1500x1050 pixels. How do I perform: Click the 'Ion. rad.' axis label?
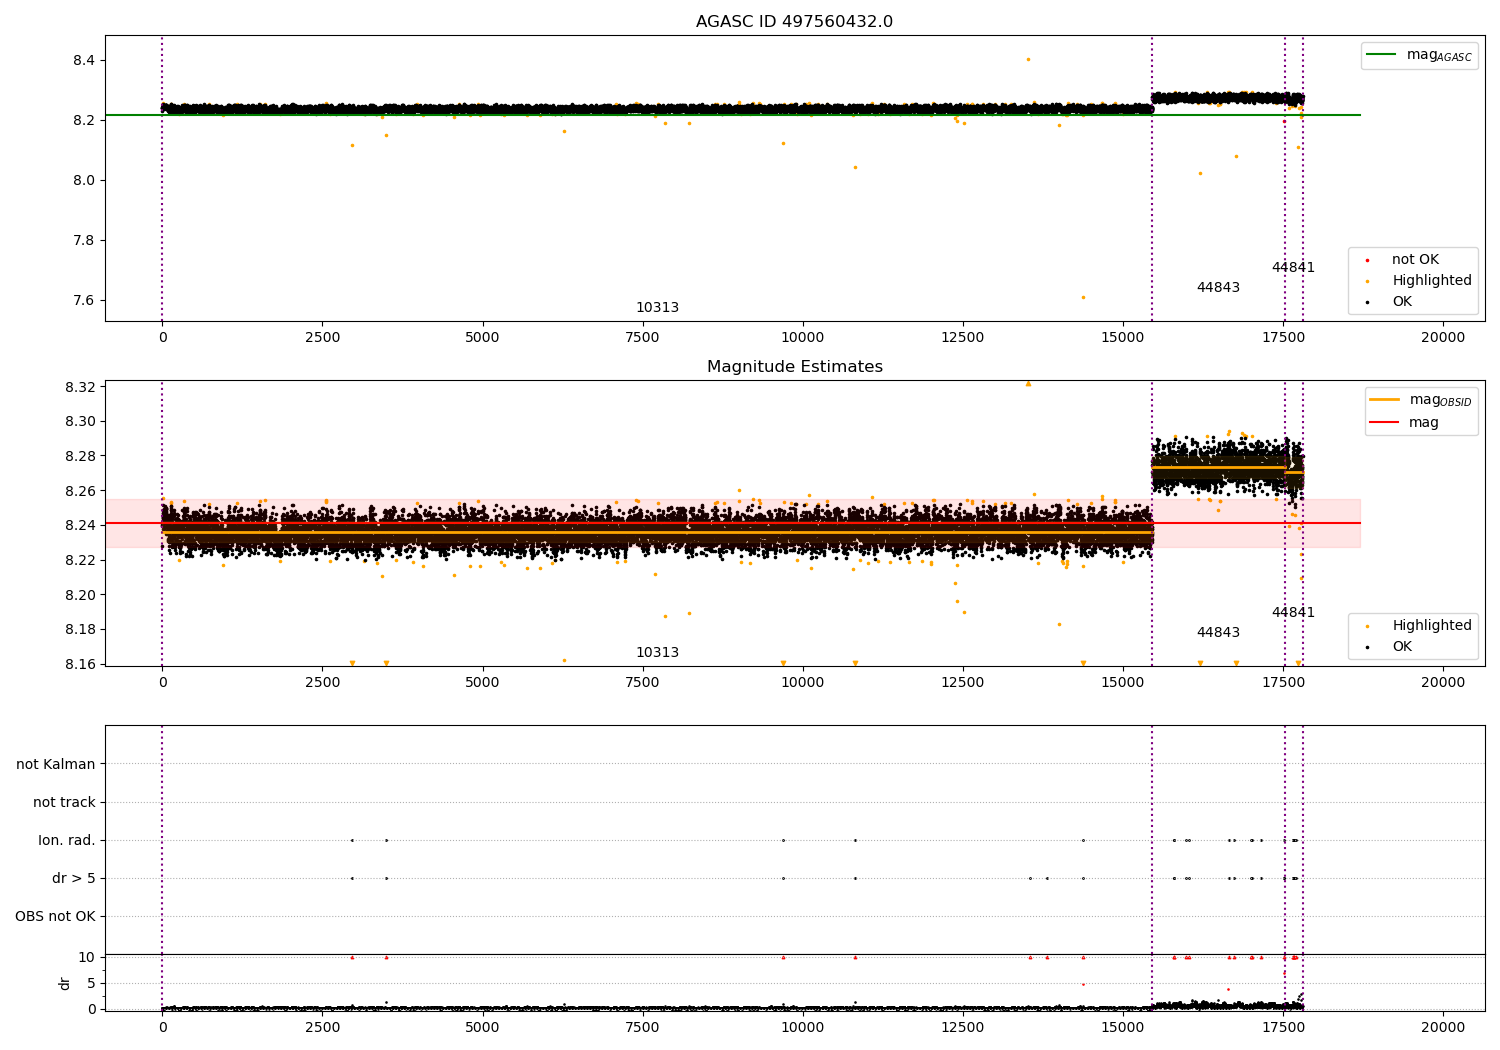(67, 841)
